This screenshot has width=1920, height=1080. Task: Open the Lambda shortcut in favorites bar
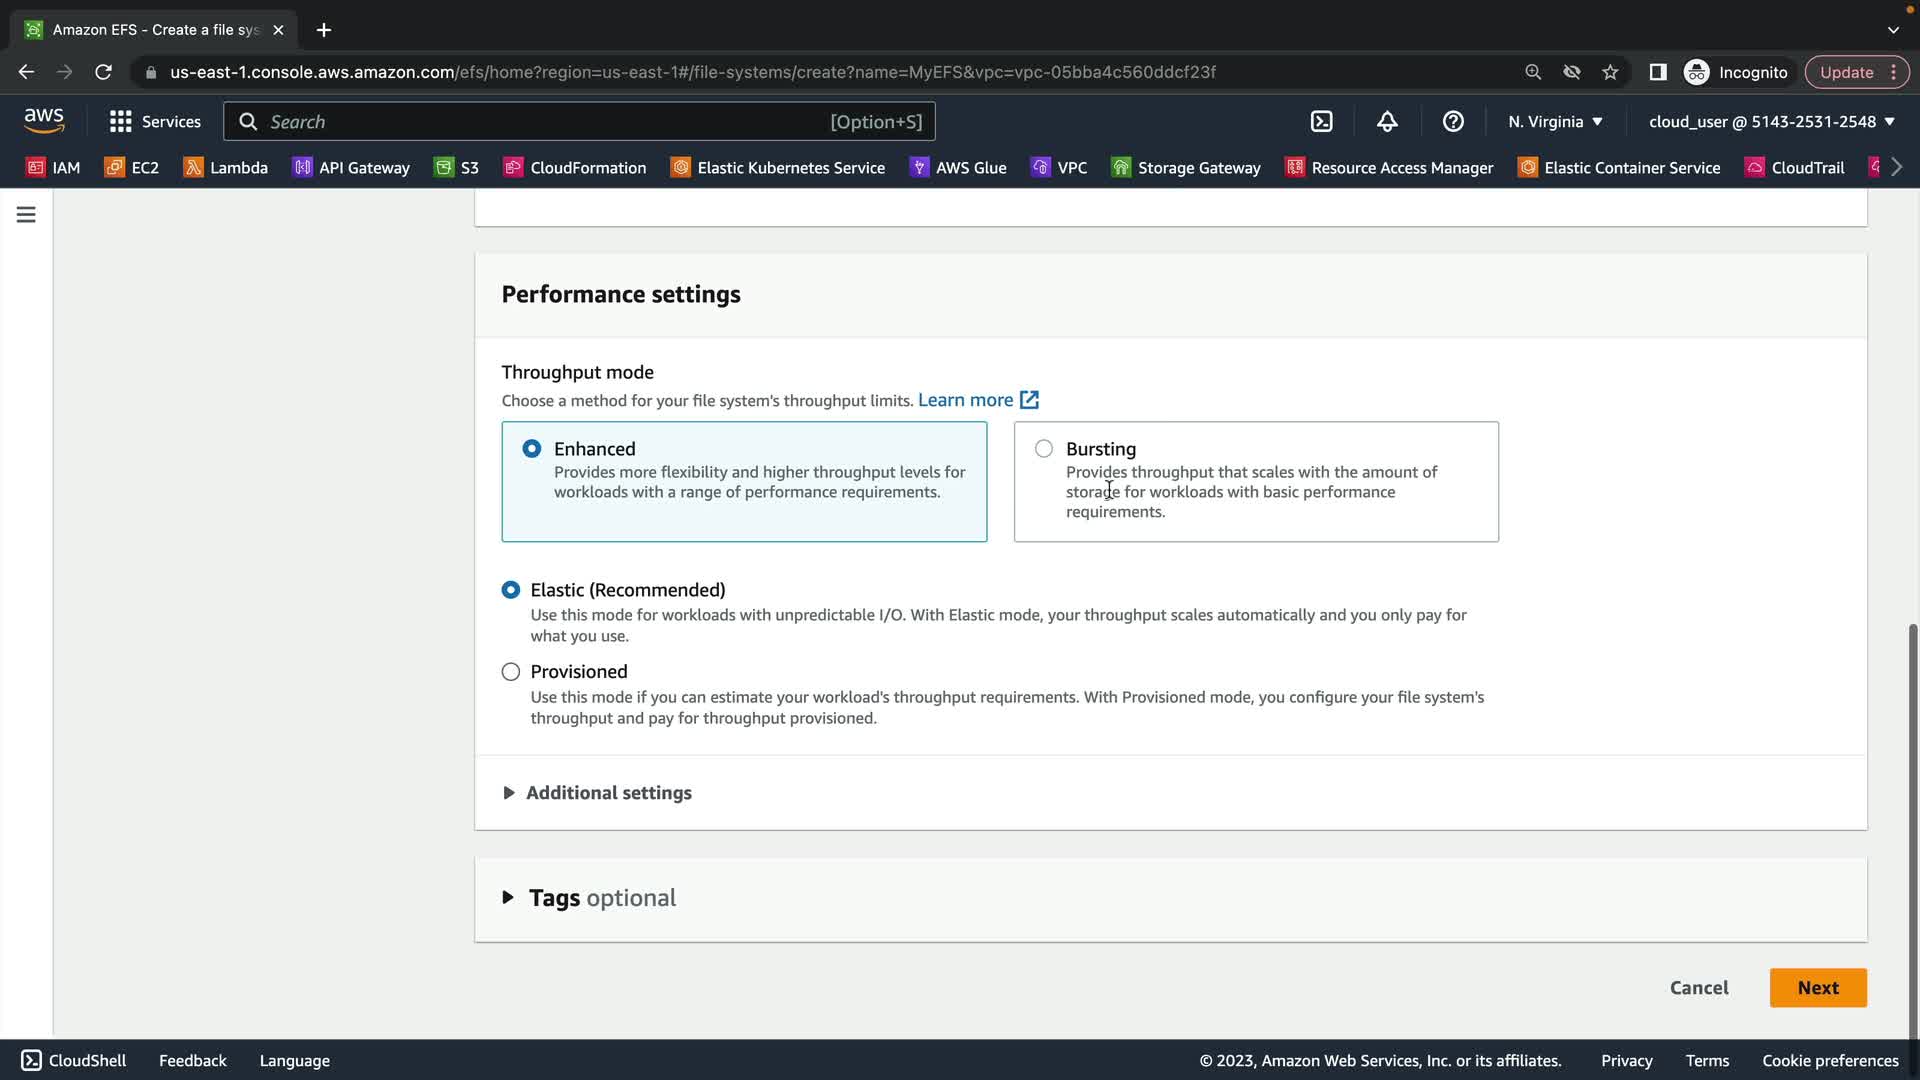[x=225, y=167]
